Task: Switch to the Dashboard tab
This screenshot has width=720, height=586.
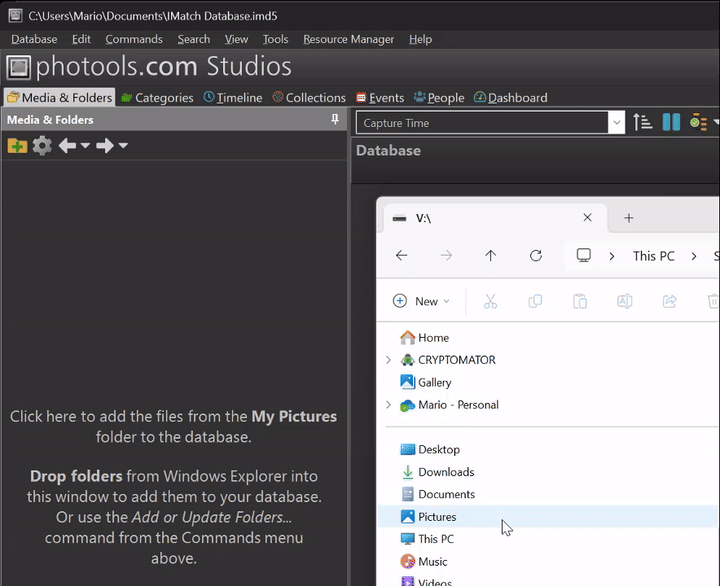Action: (511, 97)
